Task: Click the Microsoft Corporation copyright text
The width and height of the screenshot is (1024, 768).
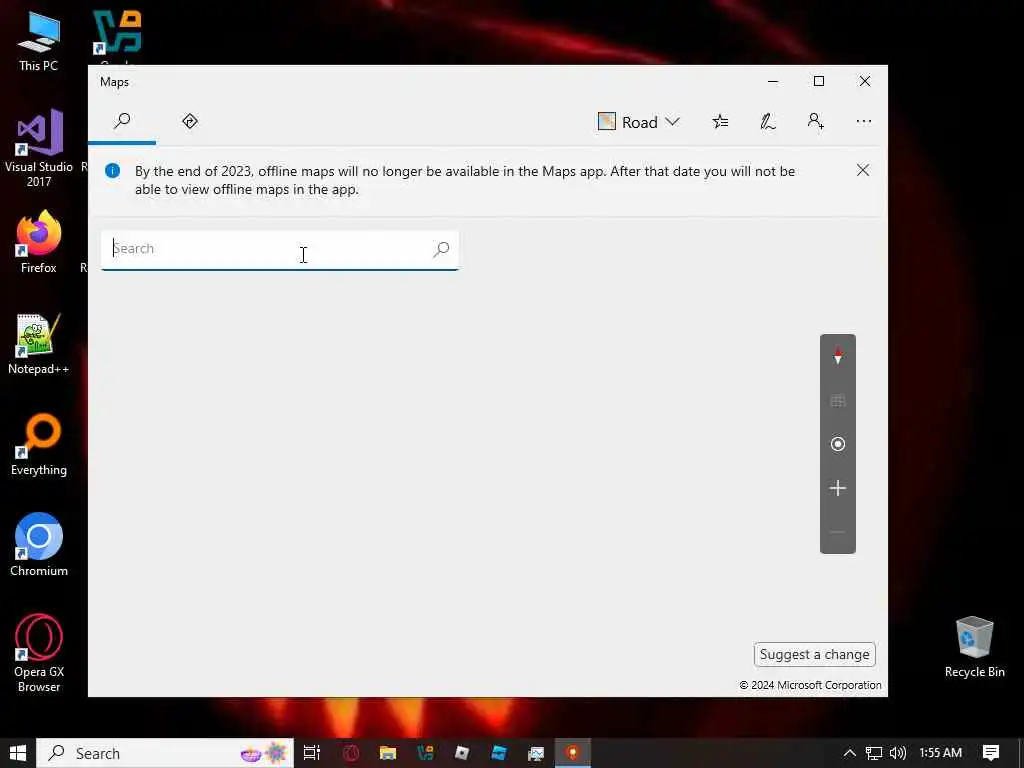Action: (x=810, y=685)
